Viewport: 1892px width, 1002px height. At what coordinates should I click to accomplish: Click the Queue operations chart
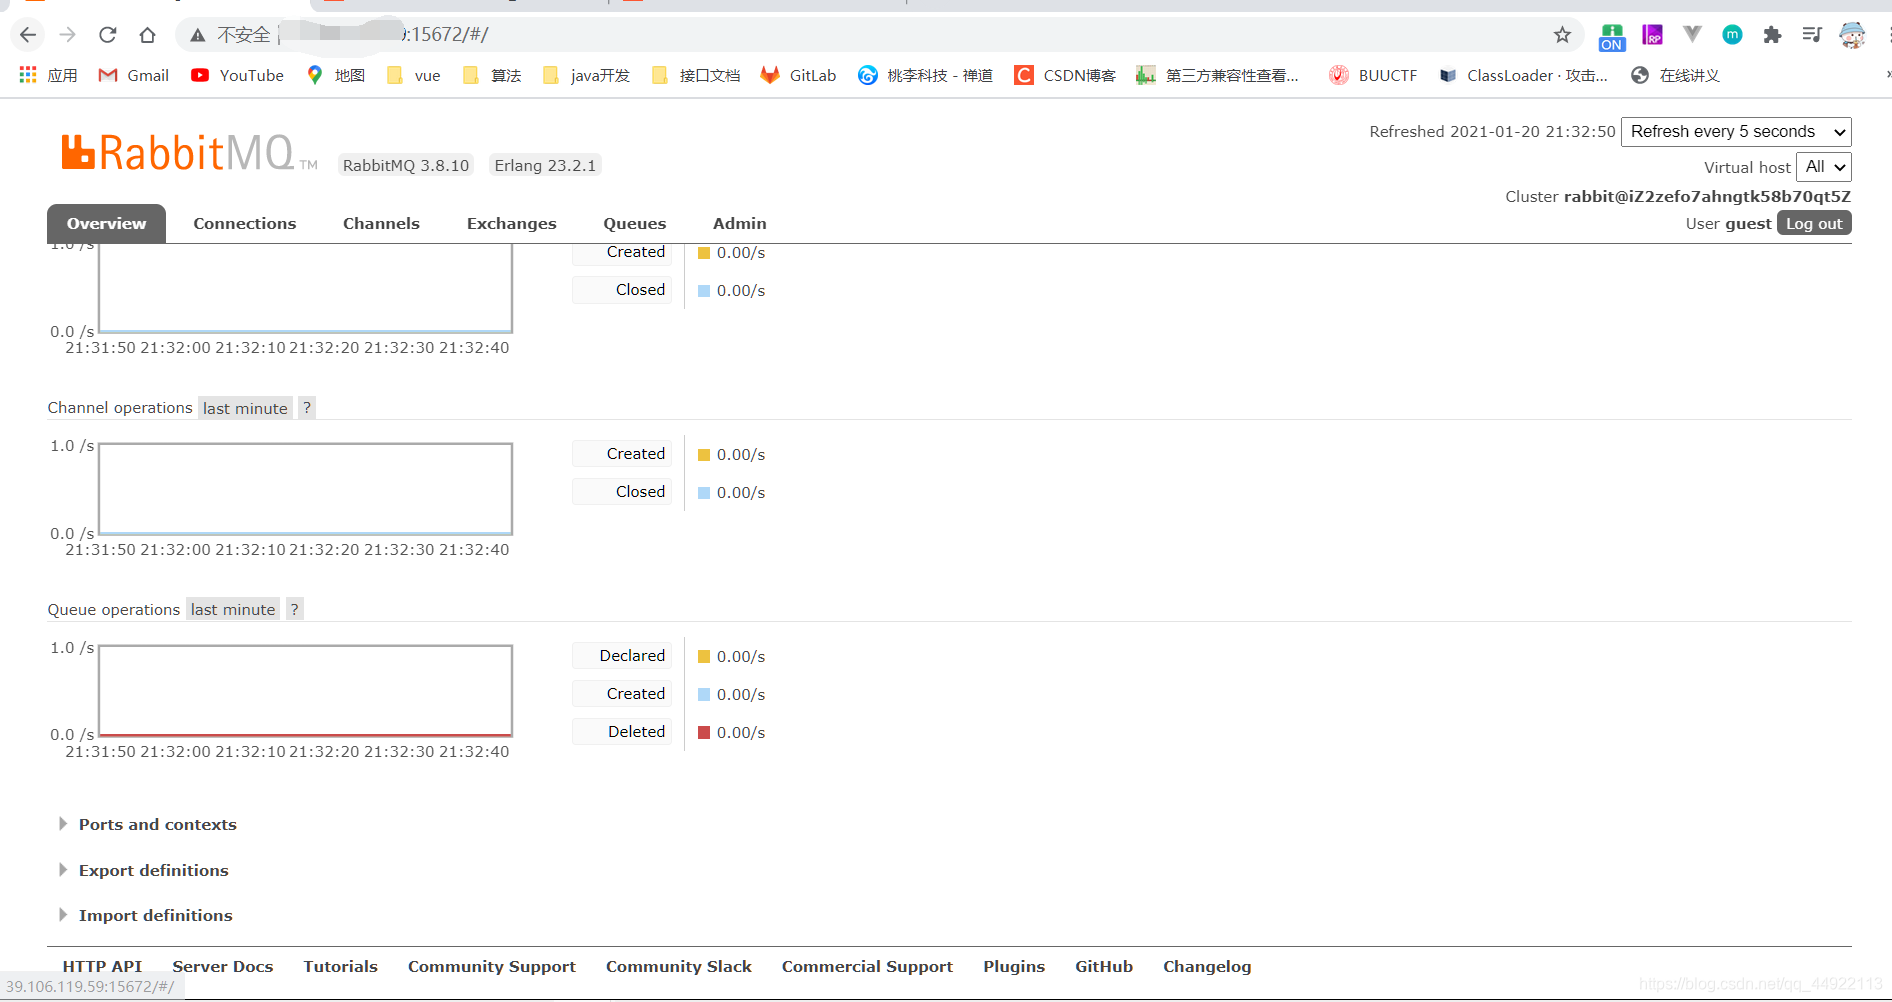tap(305, 691)
